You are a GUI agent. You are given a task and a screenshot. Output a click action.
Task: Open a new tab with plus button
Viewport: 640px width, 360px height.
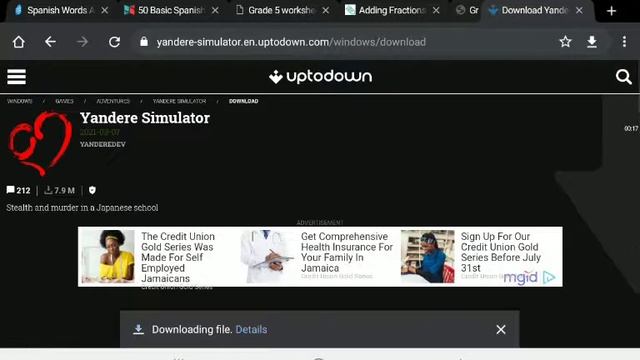point(611,11)
